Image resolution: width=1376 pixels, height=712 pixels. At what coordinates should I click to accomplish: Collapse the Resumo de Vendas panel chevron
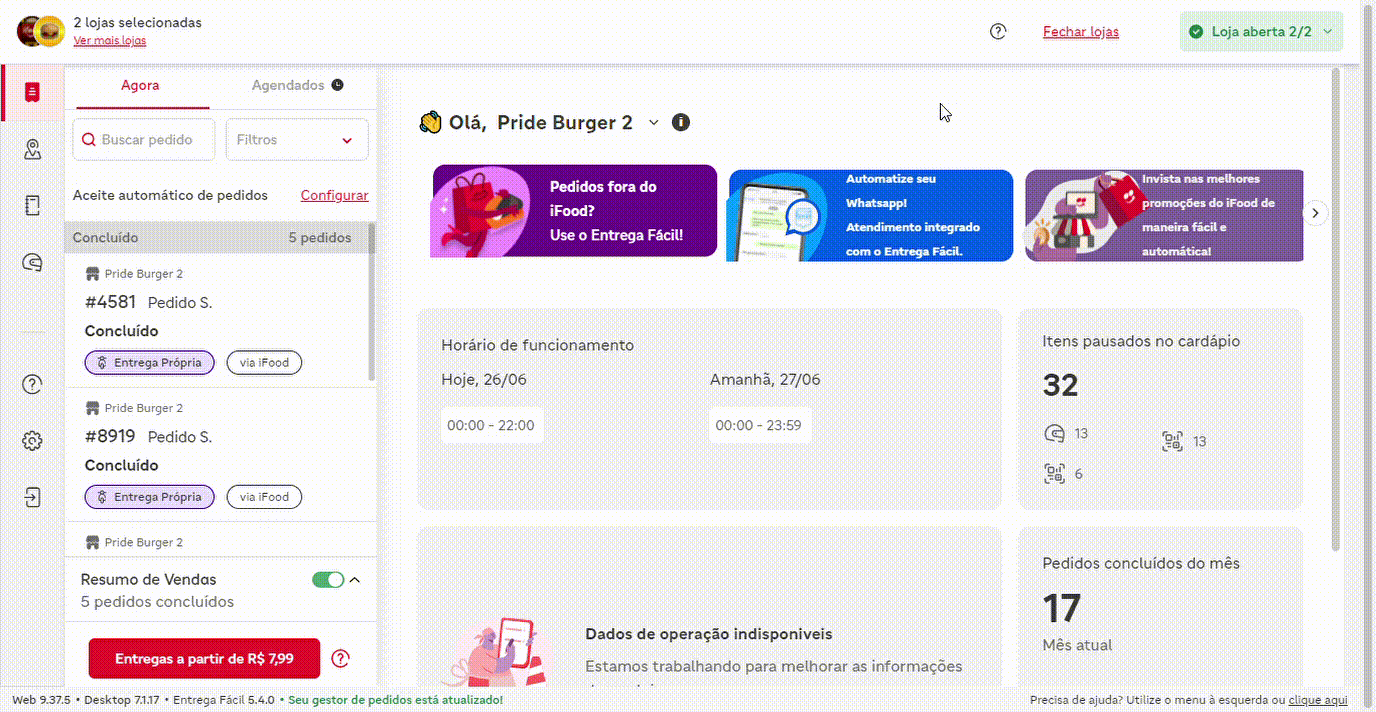tap(354, 580)
